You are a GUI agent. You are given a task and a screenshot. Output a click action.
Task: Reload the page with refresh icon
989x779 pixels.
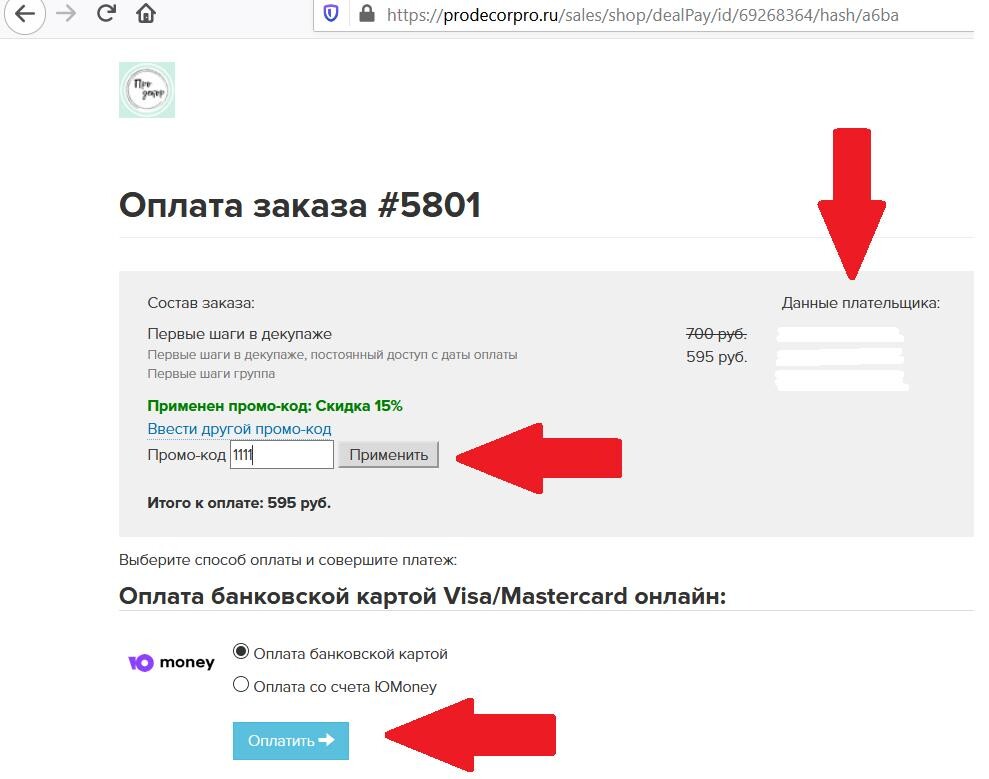pyautogui.click(x=106, y=13)
